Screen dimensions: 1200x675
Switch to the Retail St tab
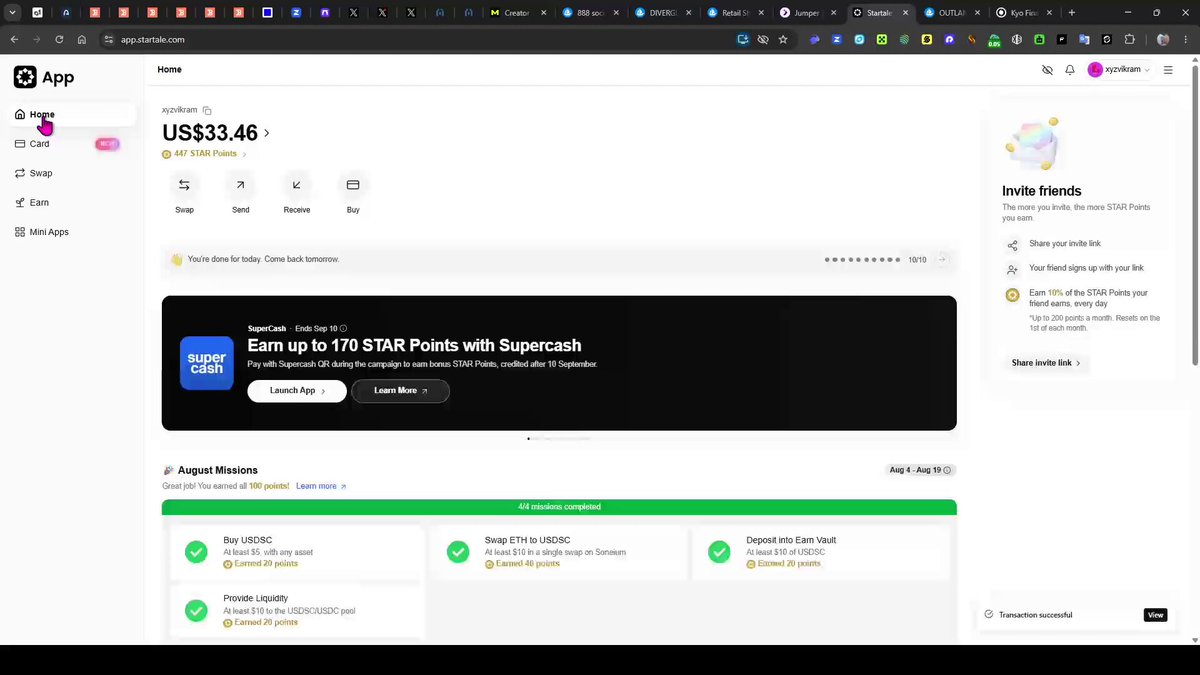(733, 13)
